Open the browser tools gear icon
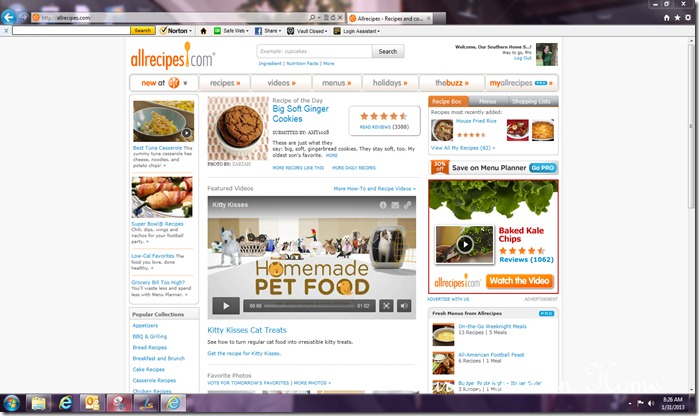Viewport: 699px width, 416px height. (688, 18)
